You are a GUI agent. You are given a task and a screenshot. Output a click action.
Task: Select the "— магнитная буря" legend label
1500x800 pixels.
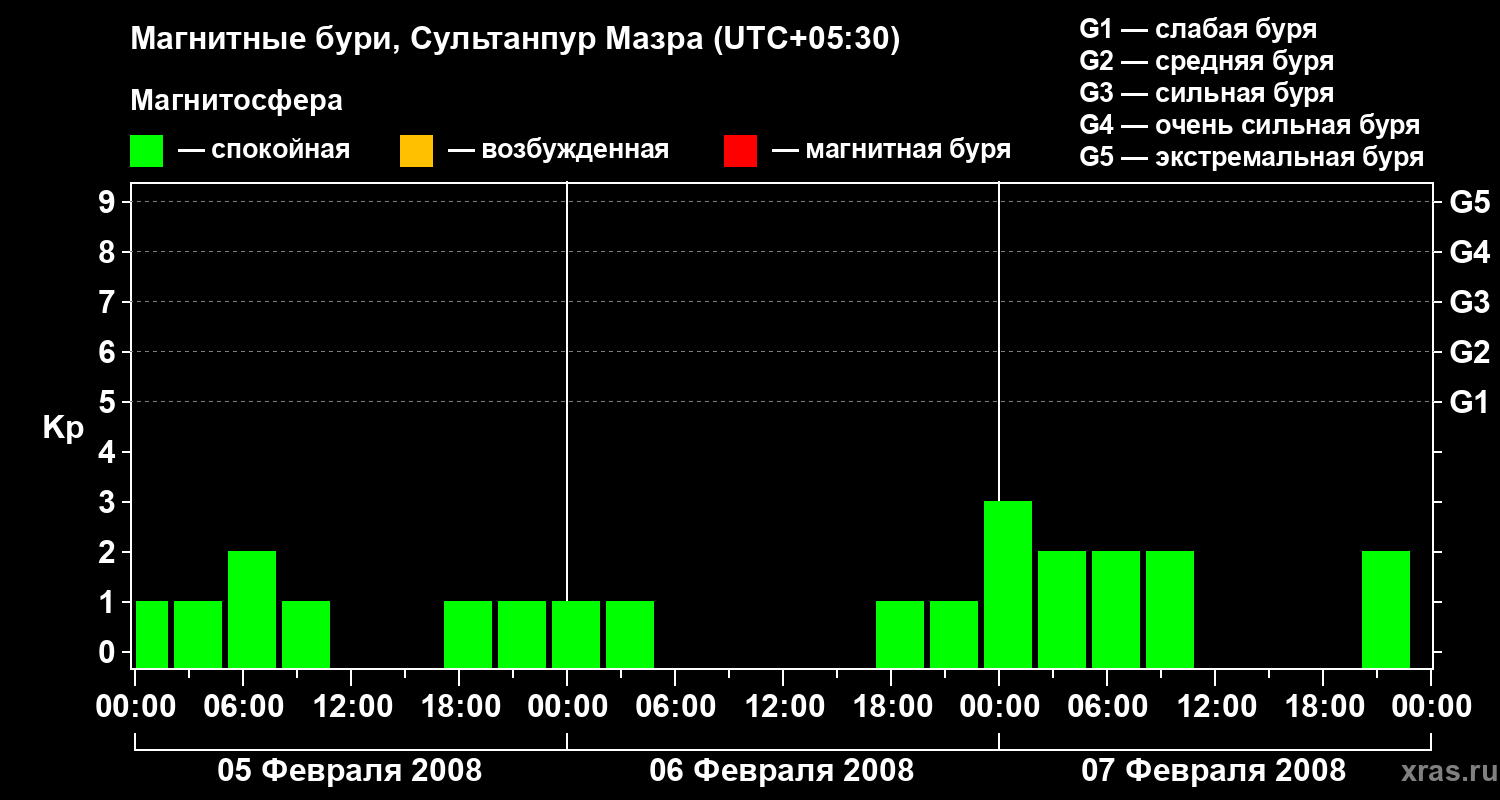click(x=892, y=150)
